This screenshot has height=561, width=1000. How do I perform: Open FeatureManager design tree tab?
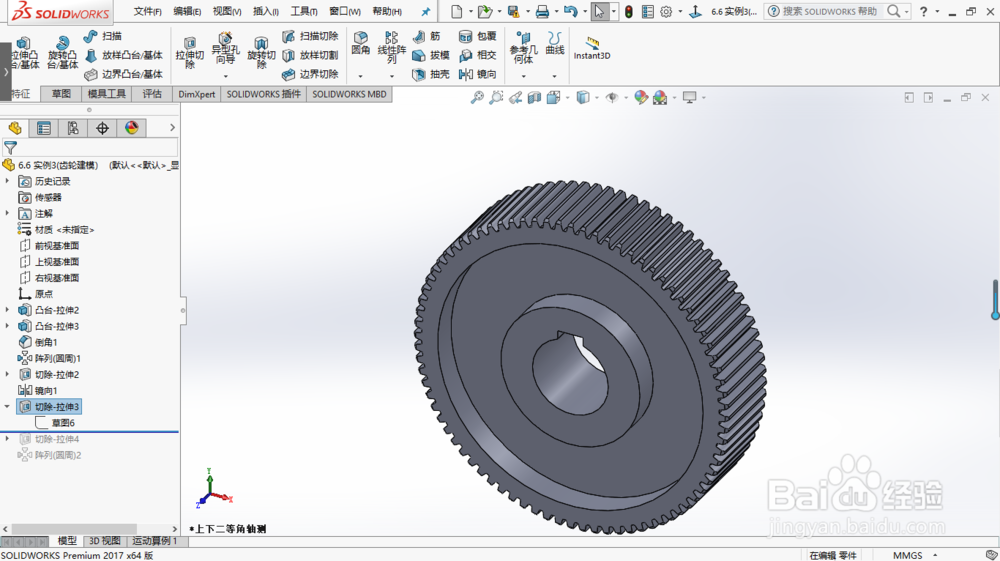pos(15,128)
